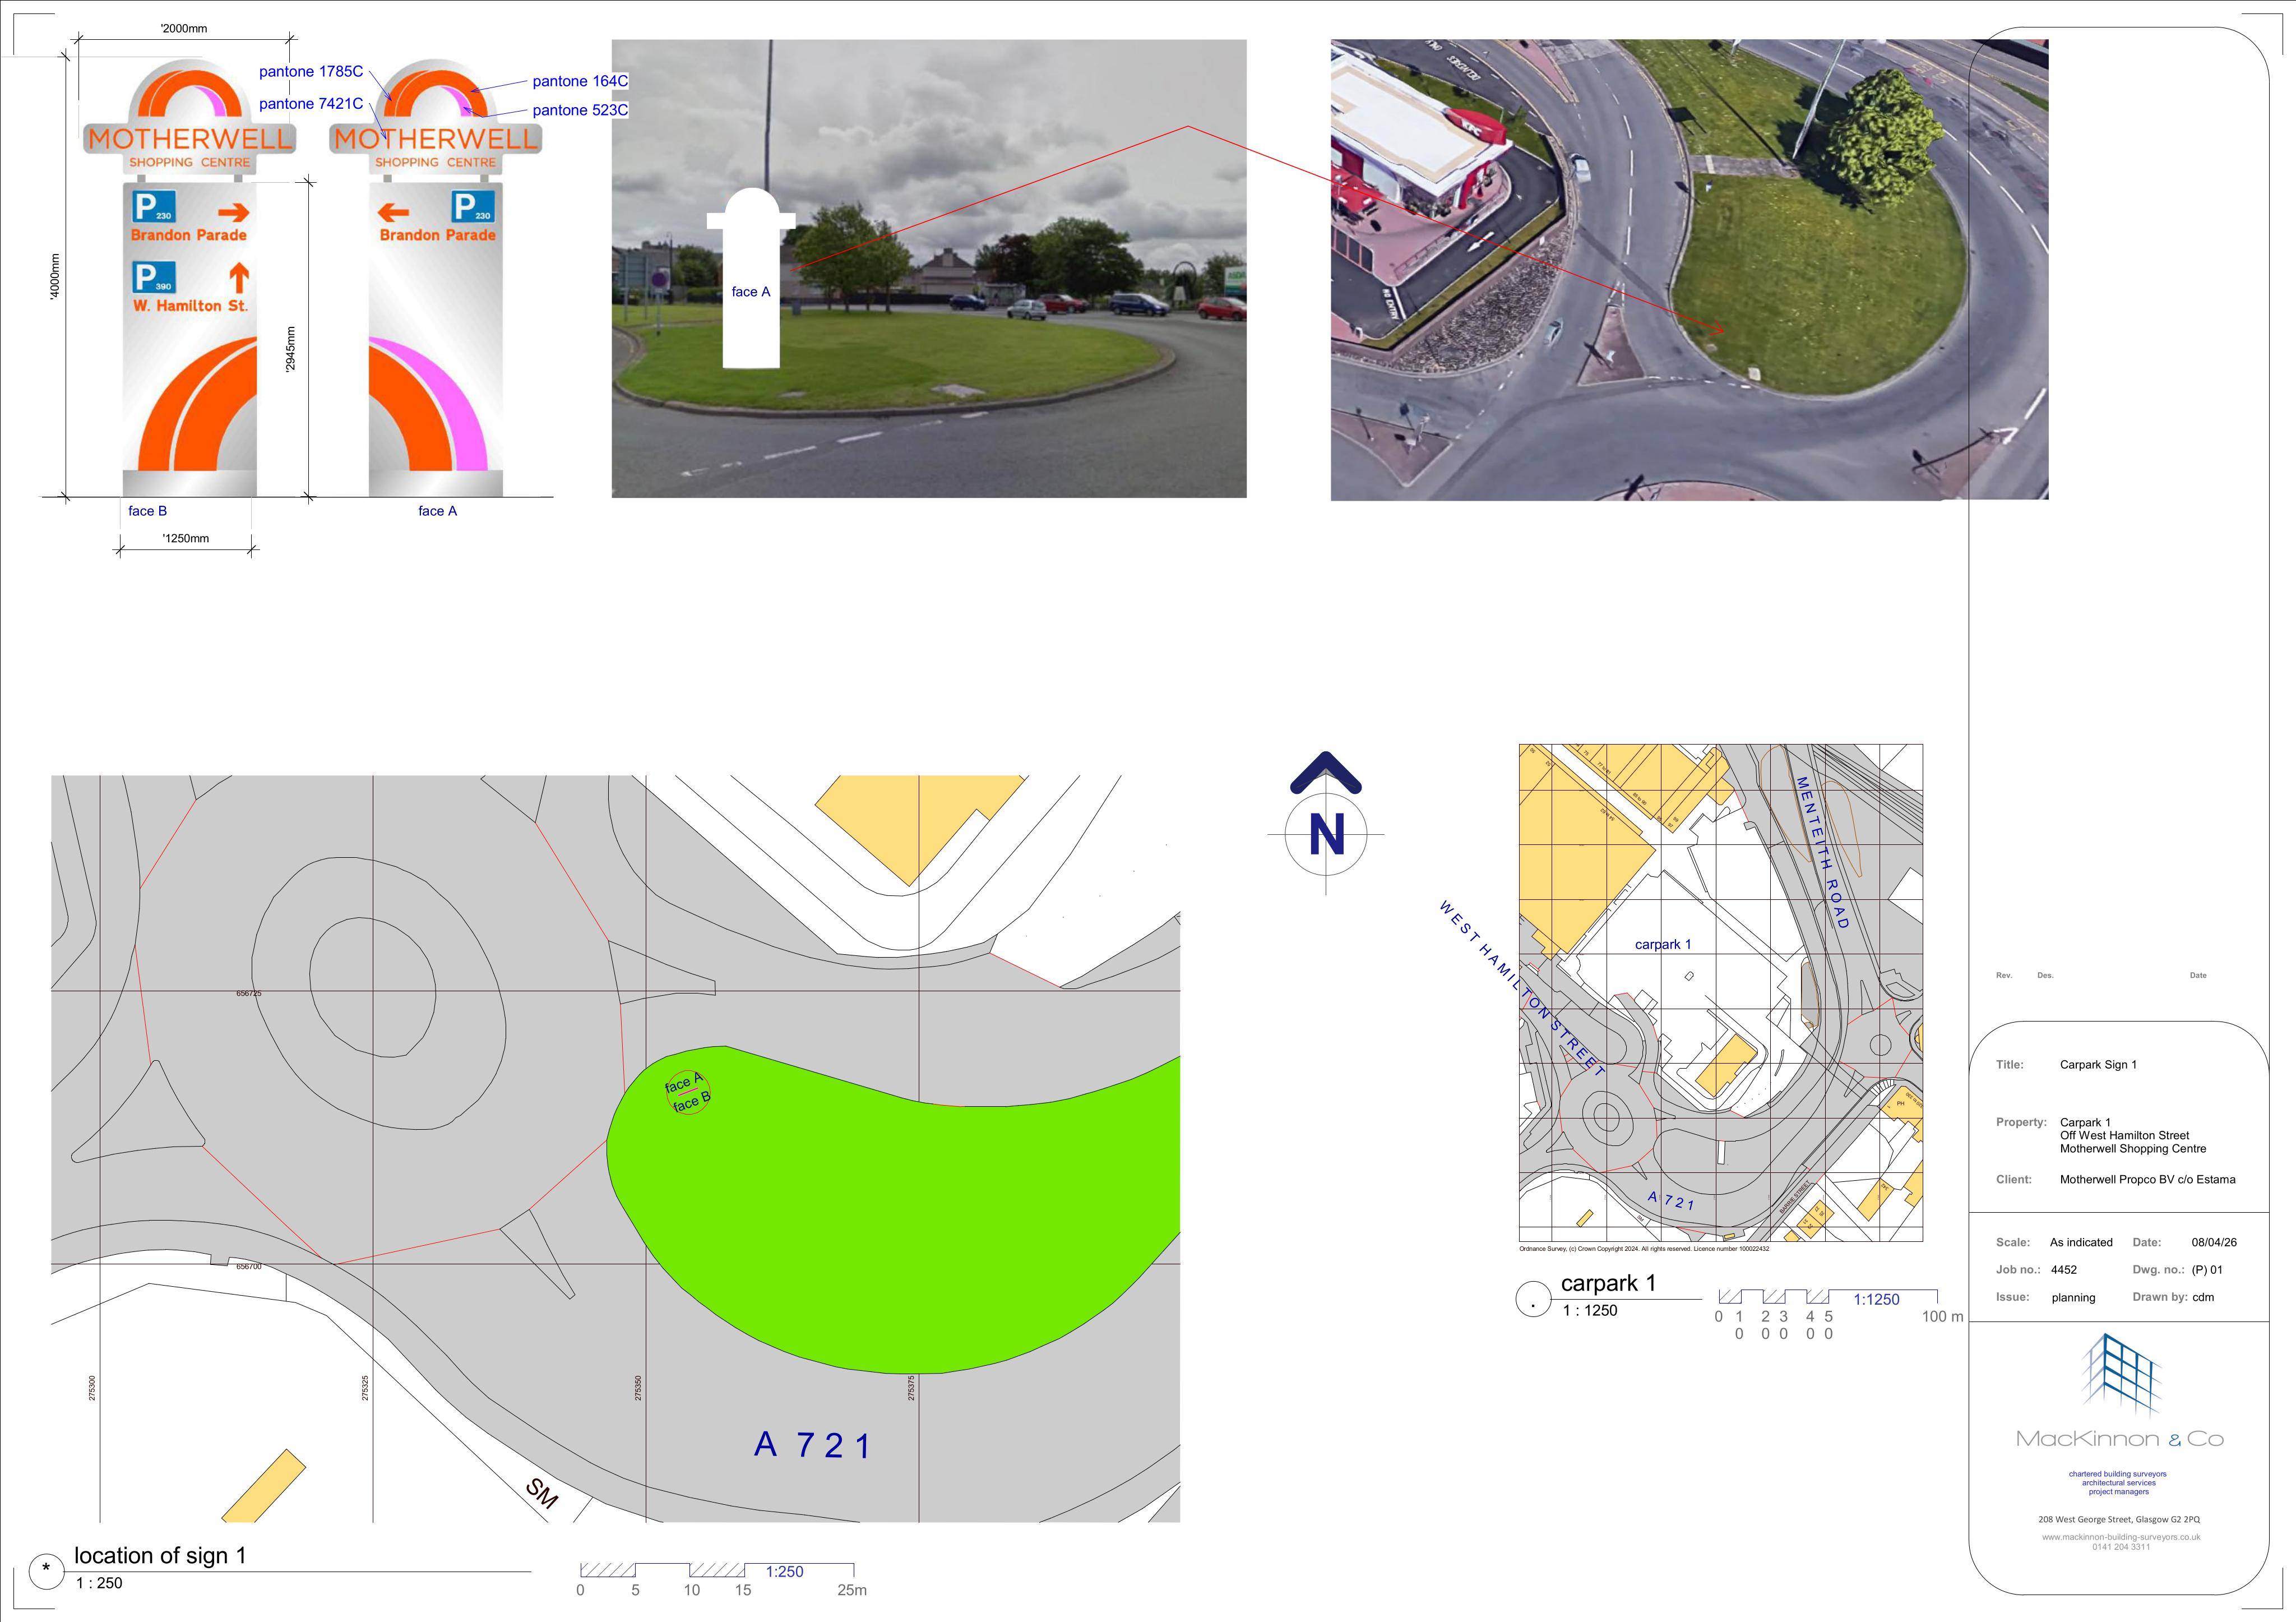Open the carpark 1 site map thumbnail

pyautogui.click(x=1720, y=993)
